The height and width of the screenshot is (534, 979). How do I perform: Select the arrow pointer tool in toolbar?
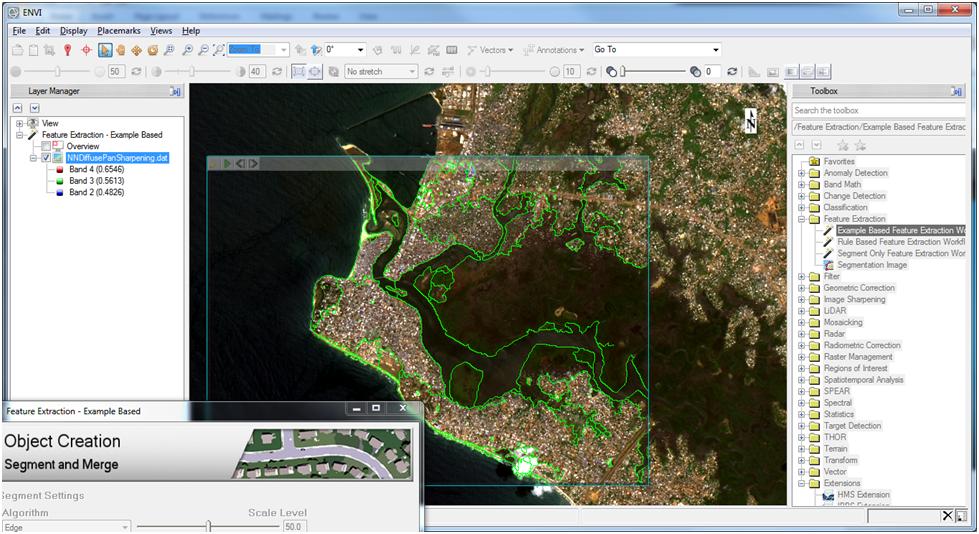click(x=105, y=50)
